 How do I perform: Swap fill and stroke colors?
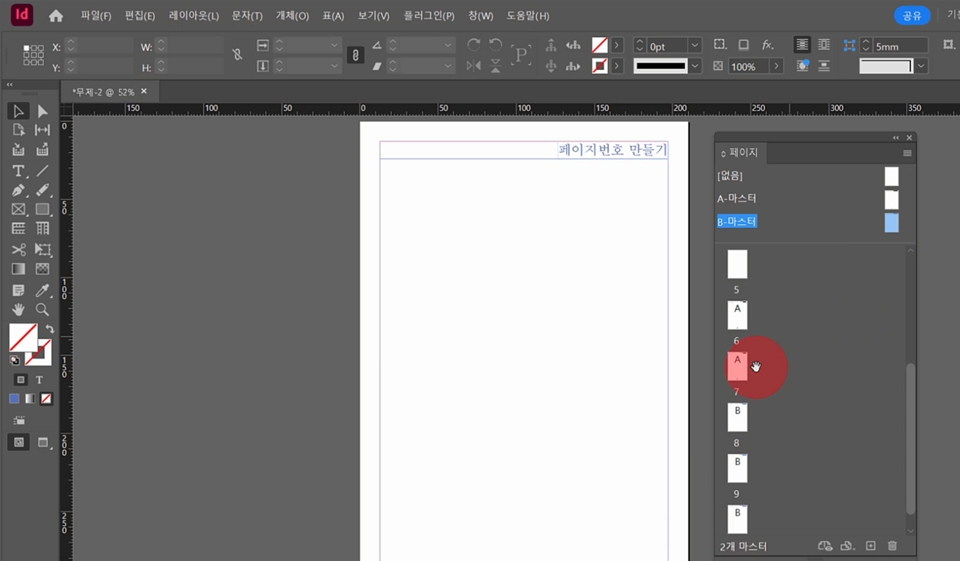click(50, 329)
